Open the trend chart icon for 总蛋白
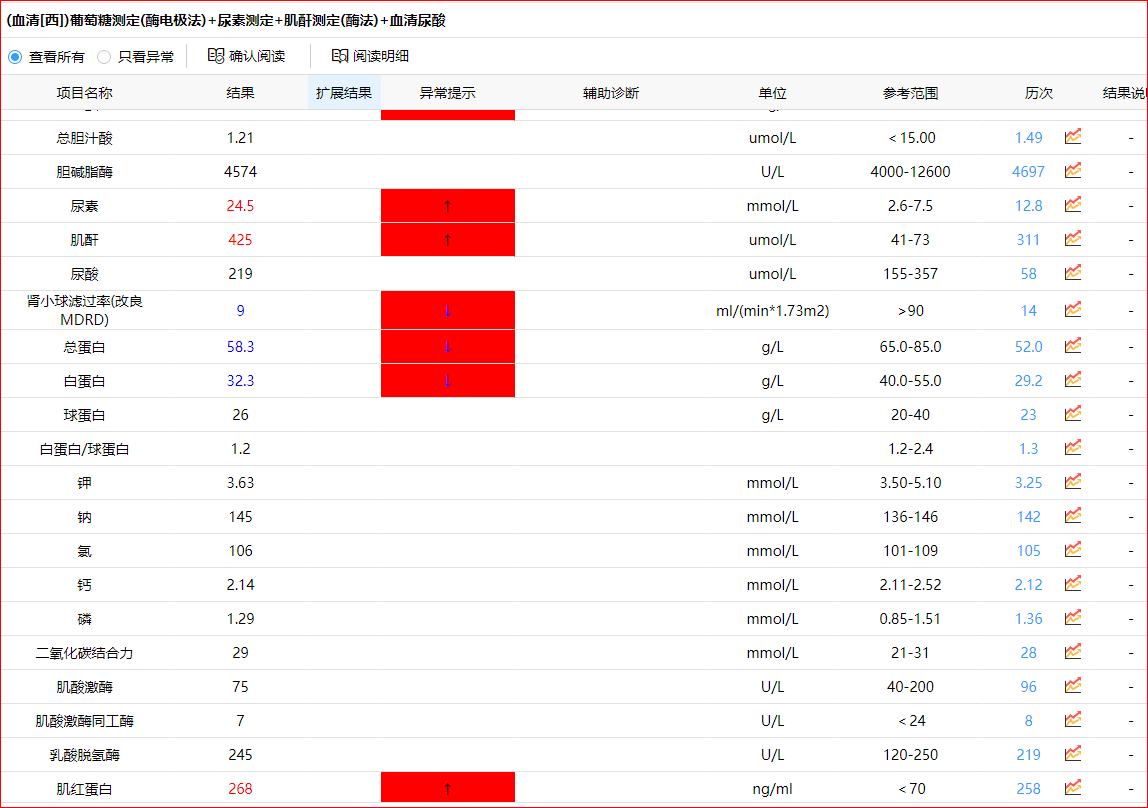Image resolution: width=1148 pixels, height=808 pixels. (x=1073, y=345)
